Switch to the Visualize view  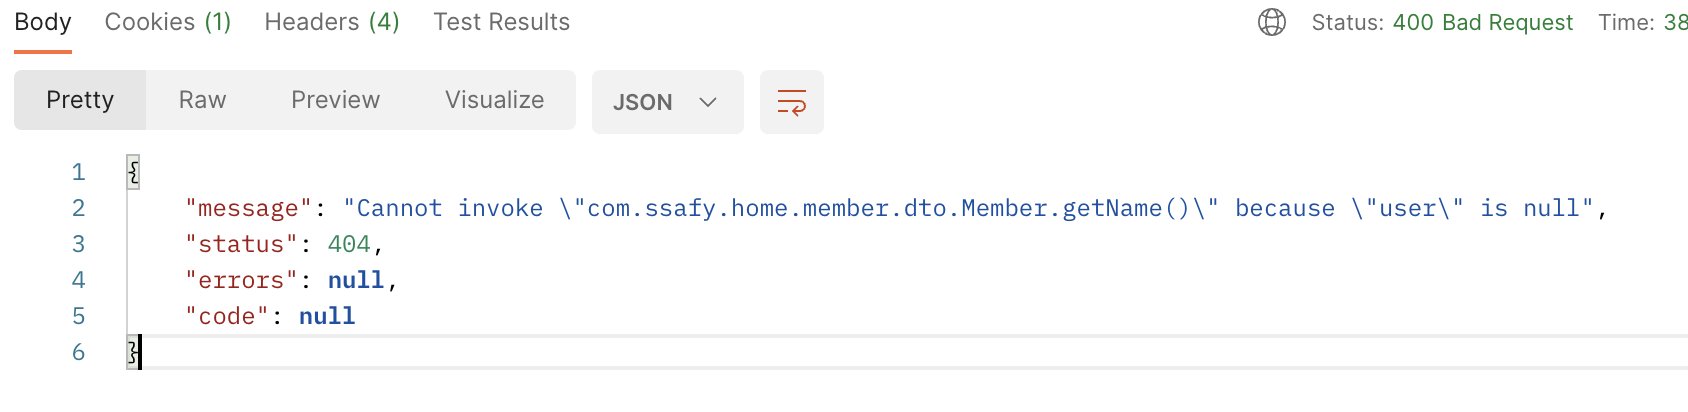(x=494, y=100)
